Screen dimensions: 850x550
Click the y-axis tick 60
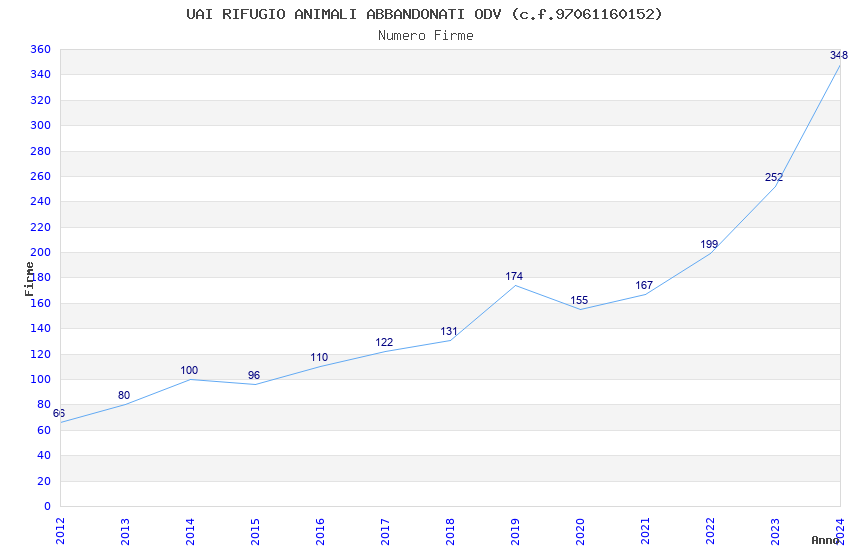[x=43, y=430]
